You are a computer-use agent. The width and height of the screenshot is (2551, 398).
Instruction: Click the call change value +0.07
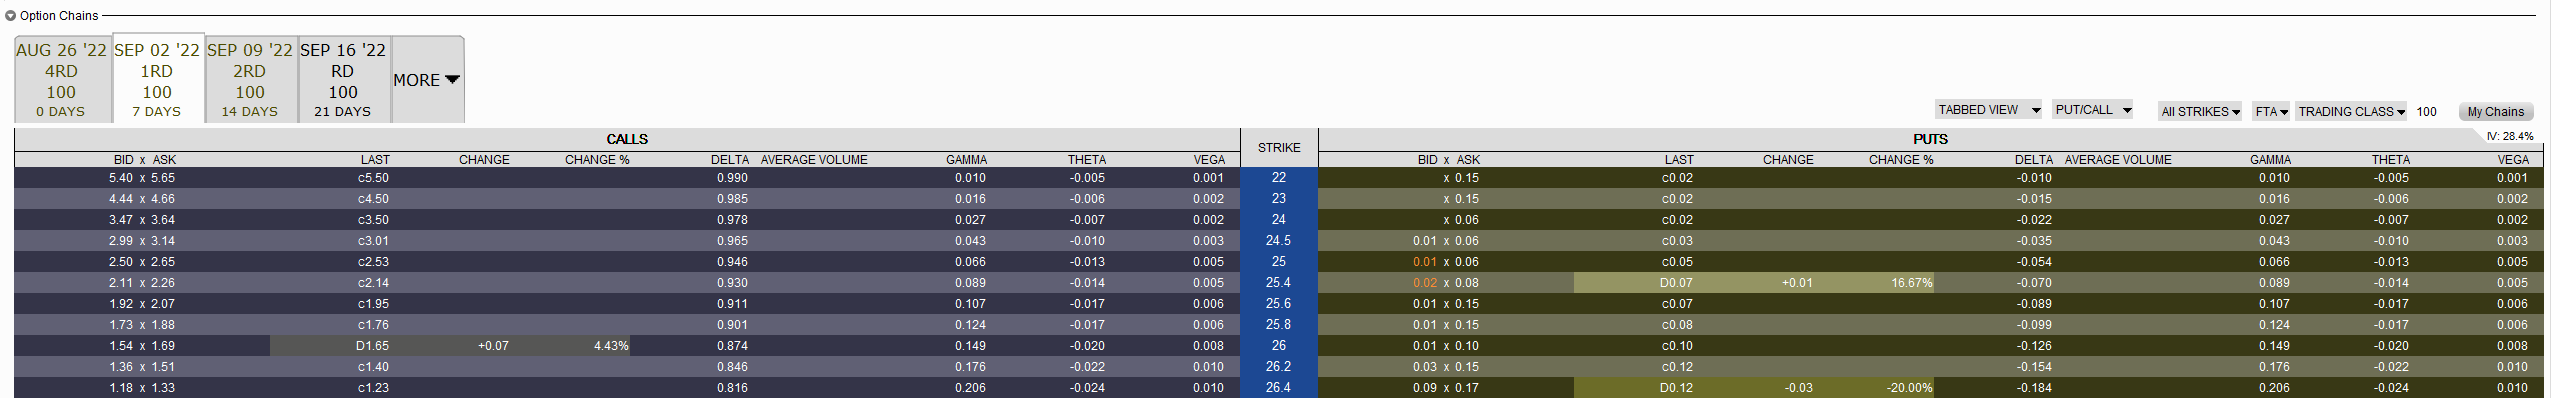pos(493,346)
